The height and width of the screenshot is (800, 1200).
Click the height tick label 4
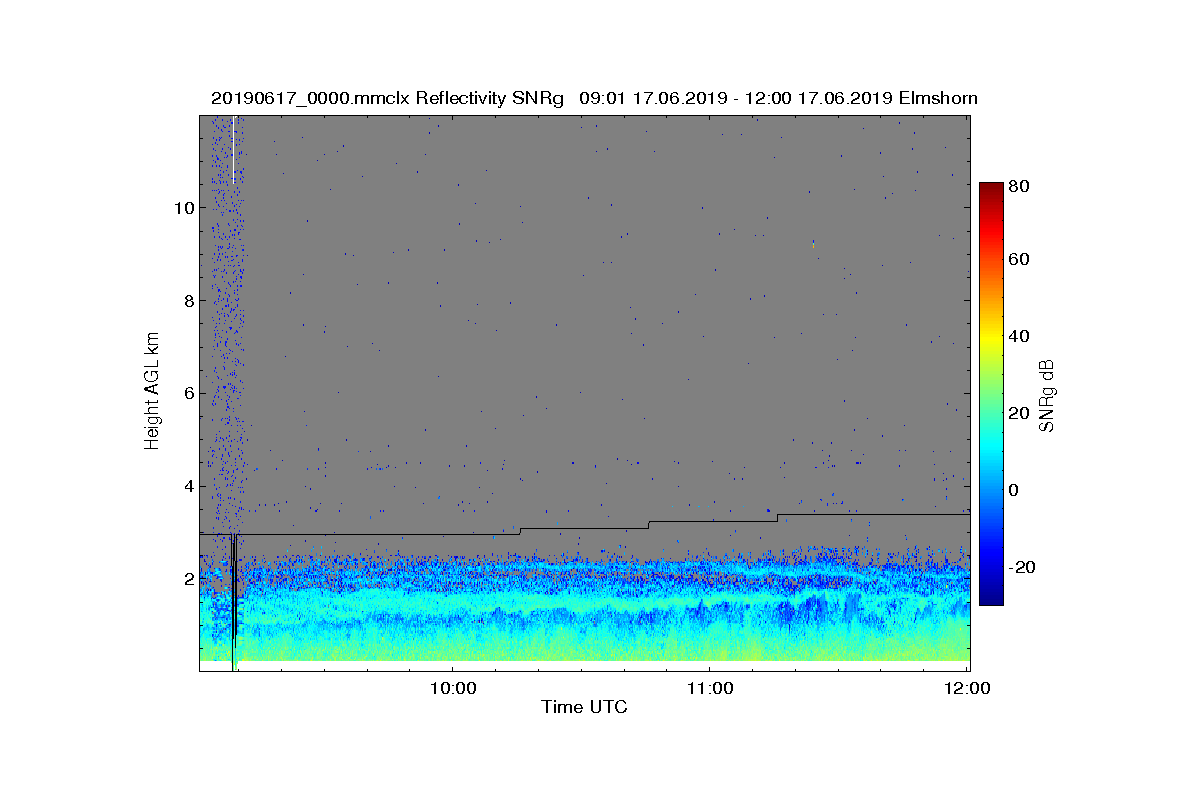point(188,487)
